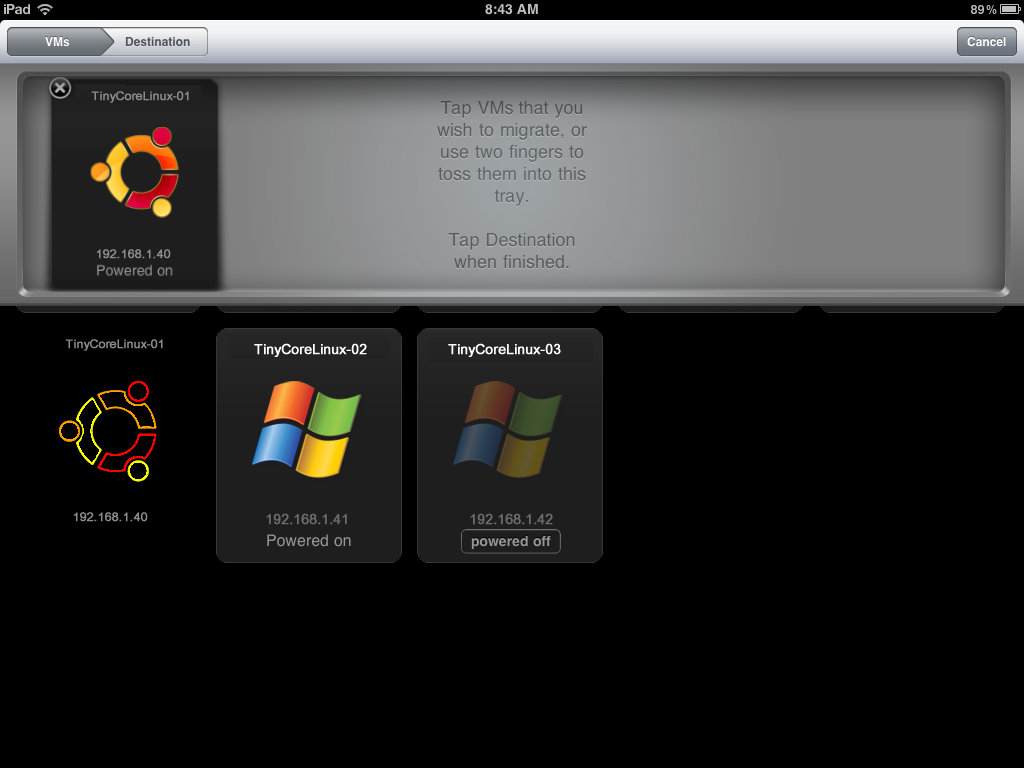Viewport: 1024px width, 768px height.
Task: Cancel the migration
Action: coord(986,42)
